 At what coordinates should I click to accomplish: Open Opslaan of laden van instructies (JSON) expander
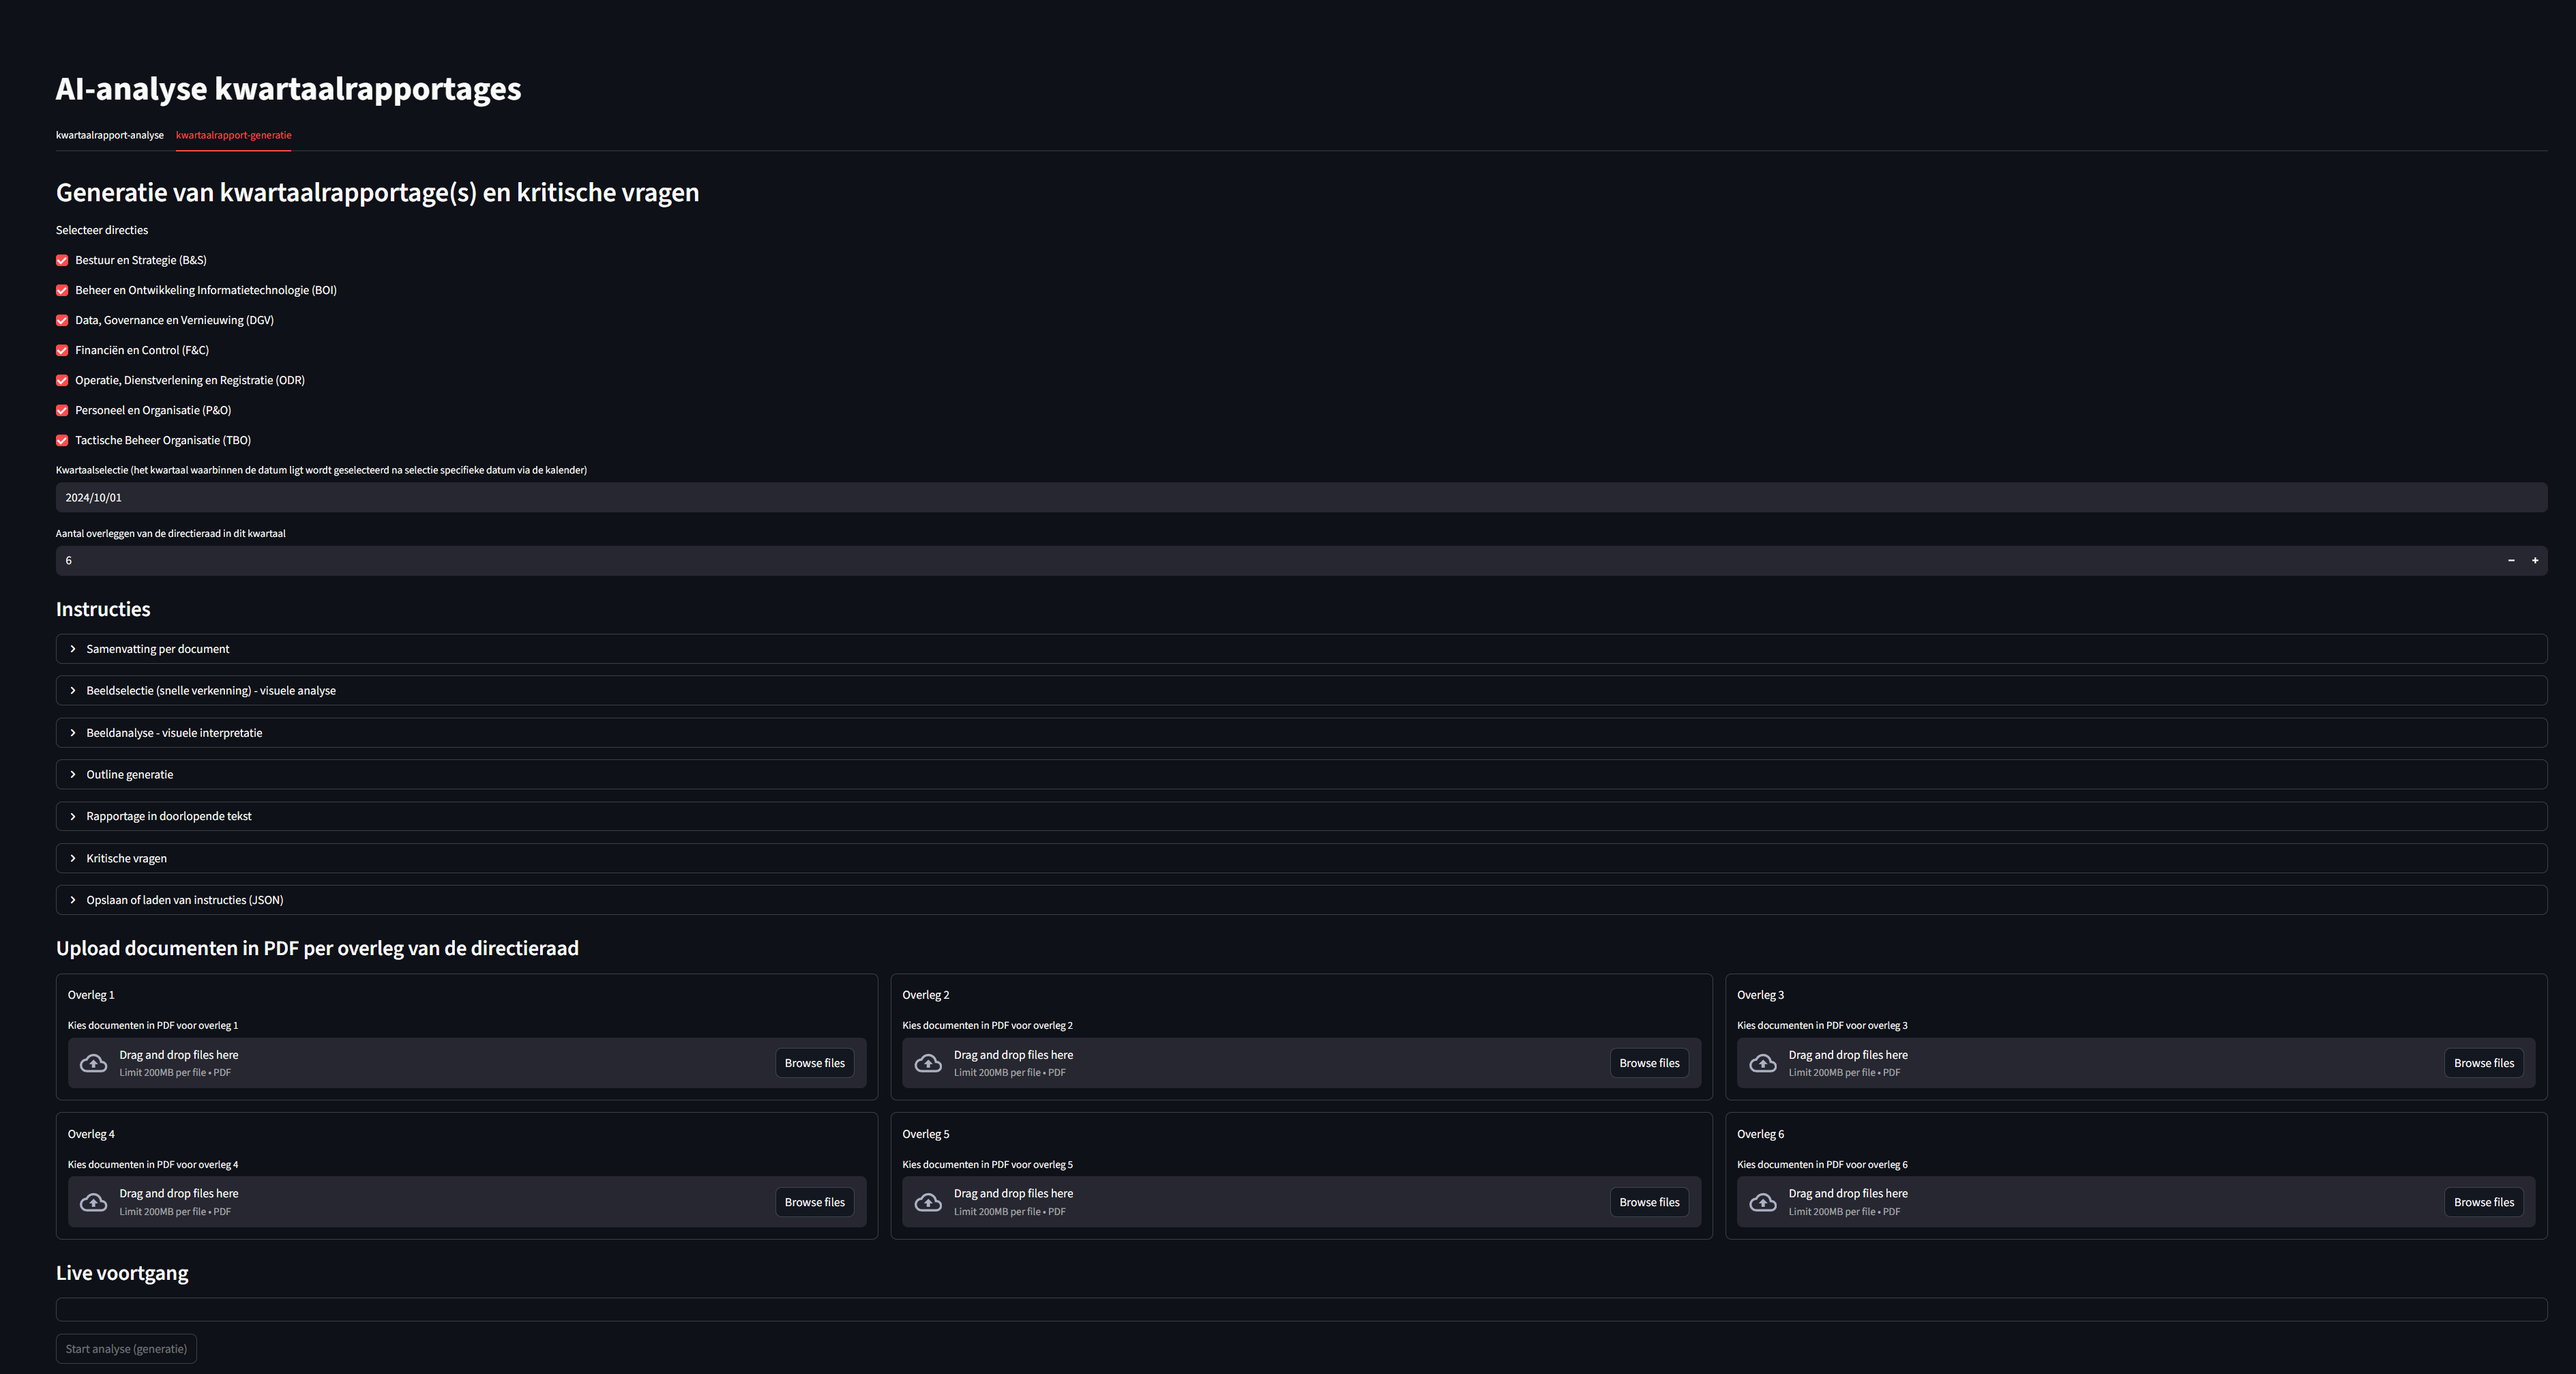point(185,900)
